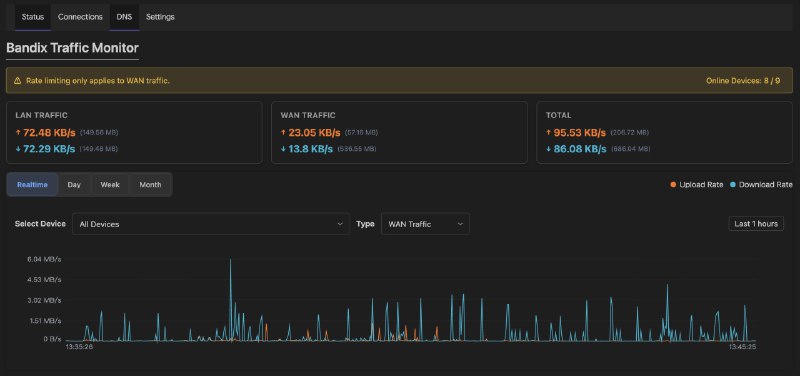Viewport: 800px width, 376px height.
Task: Open the Status tab
Action: pyautogui.click(x=33, y=17)
